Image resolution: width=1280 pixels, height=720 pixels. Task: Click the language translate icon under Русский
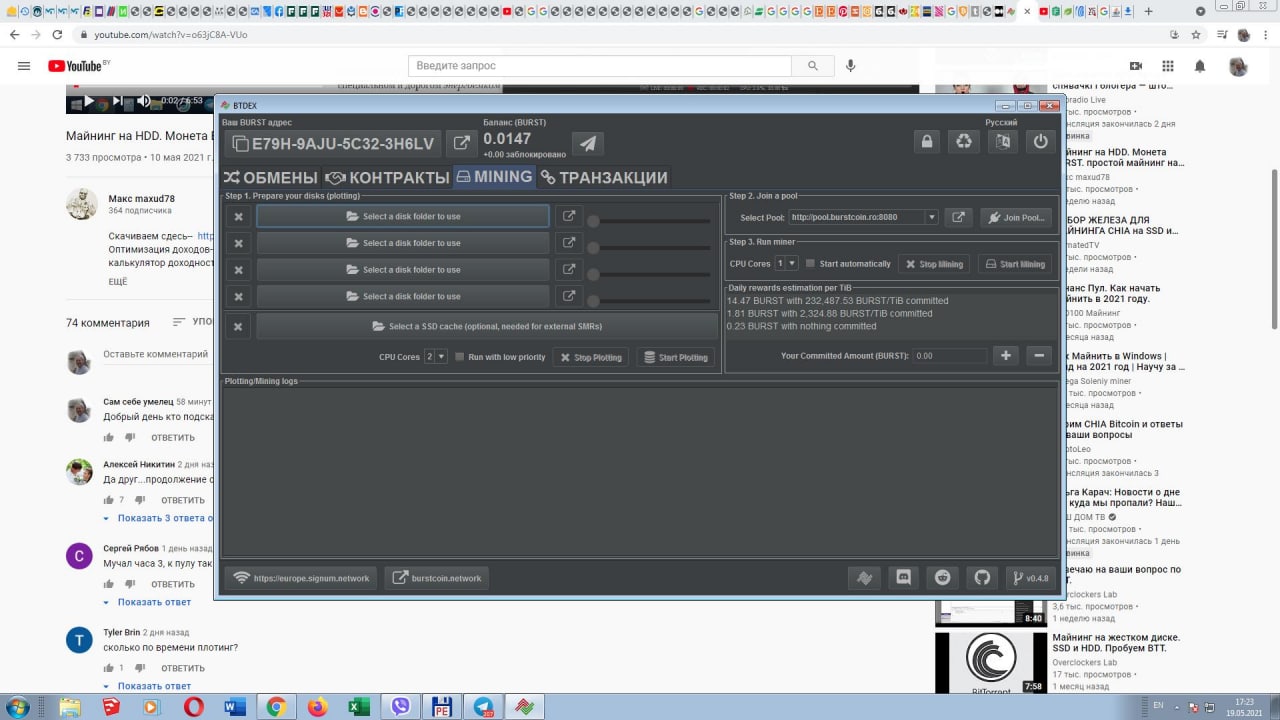(1002, 141)
